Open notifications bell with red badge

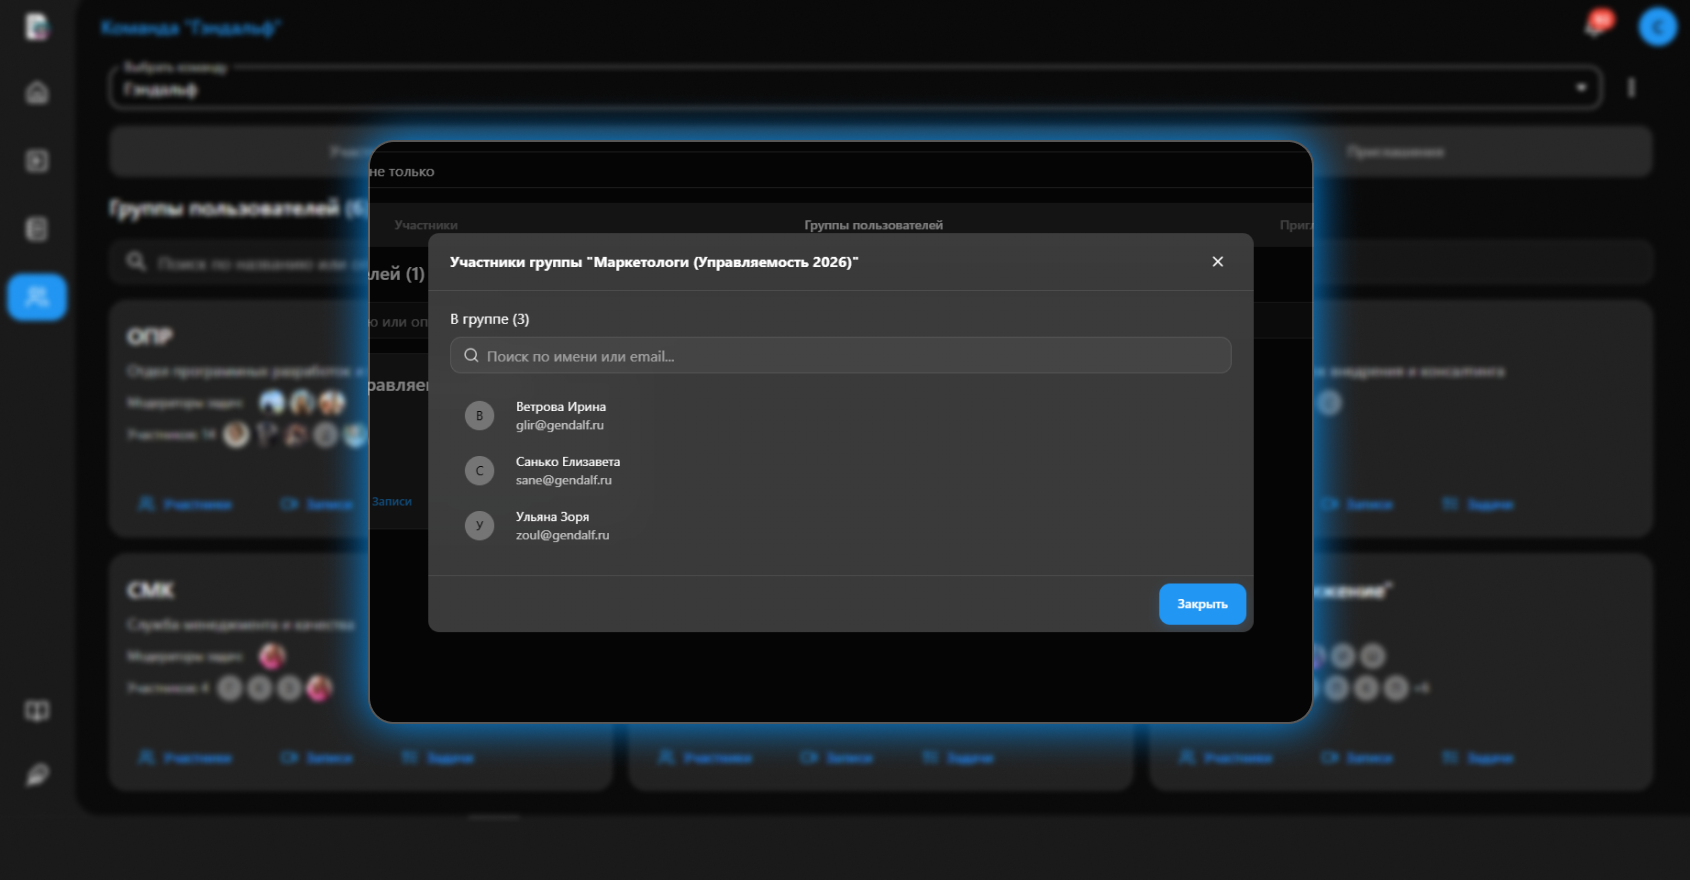[1596, 25]
